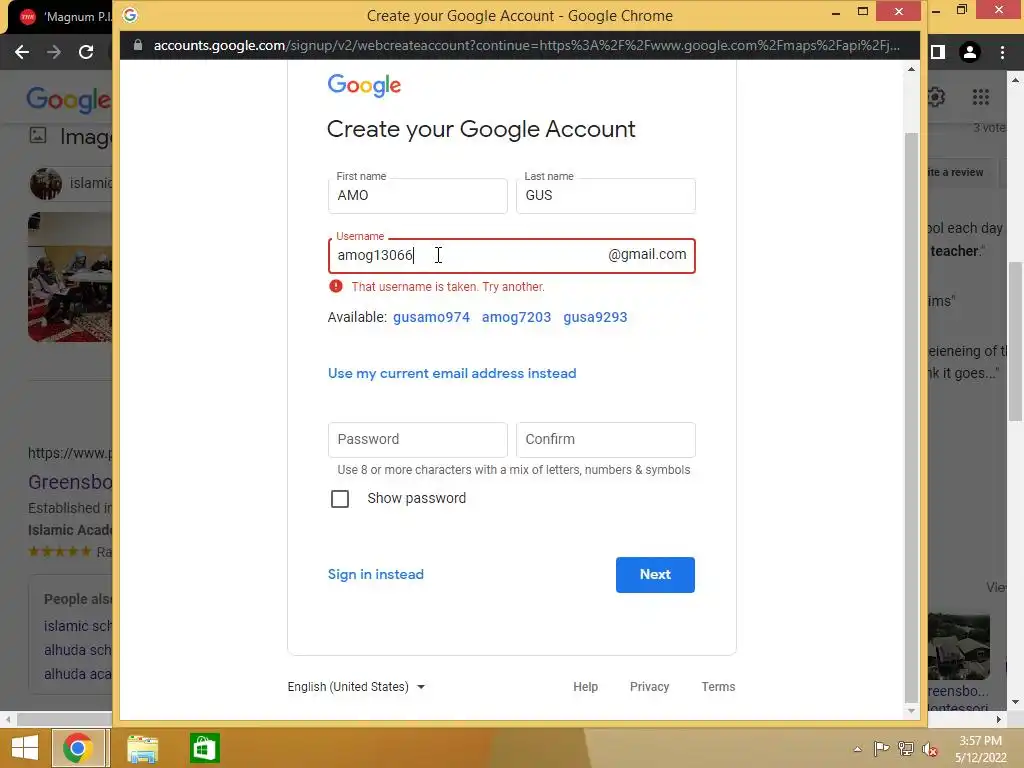This screenshot has width=1024, height=768.
Task: Open the English (United States) language dropdown
Action: click(x=357, y=686)
